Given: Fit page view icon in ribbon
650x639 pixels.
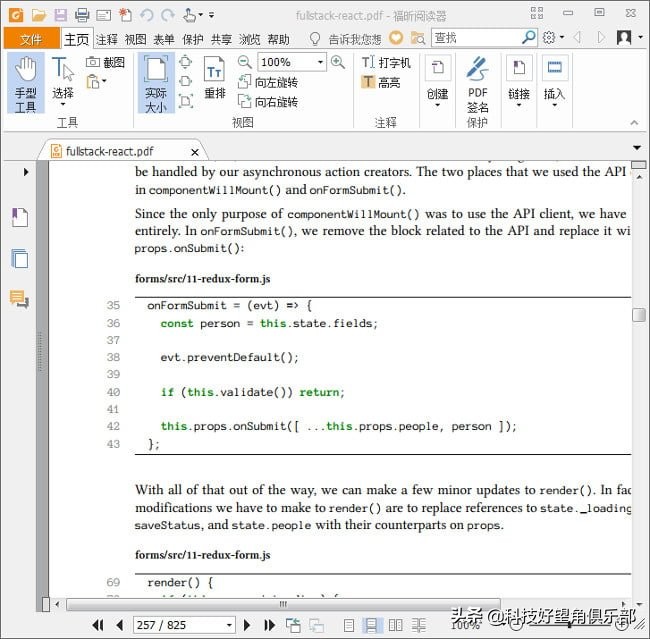Looking at the screenshot, I should (185, 62).
